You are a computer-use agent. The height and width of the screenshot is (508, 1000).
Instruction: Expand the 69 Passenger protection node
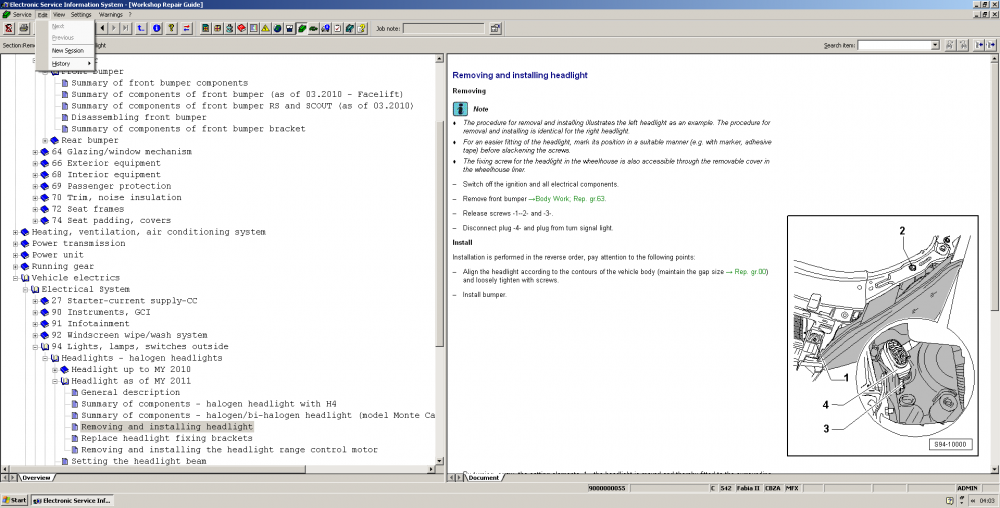(35, 186)
